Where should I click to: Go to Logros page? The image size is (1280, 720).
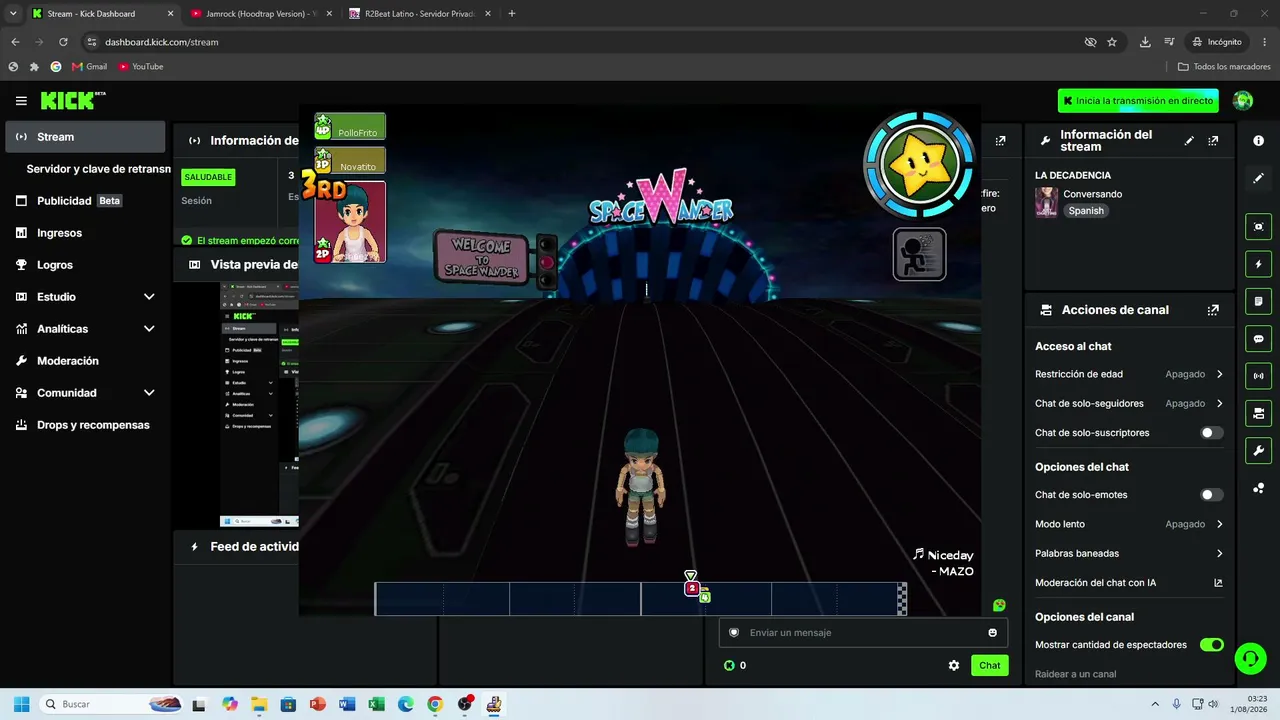click(85, 265)
